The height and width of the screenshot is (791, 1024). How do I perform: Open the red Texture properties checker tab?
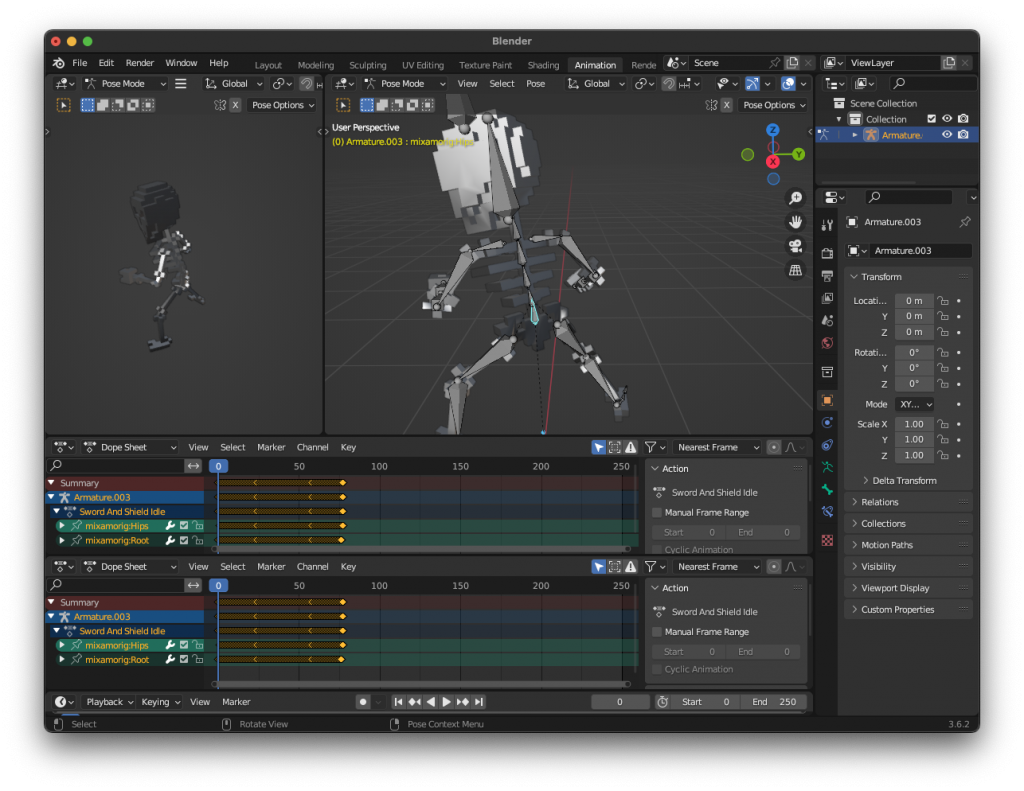coord(827,541)
